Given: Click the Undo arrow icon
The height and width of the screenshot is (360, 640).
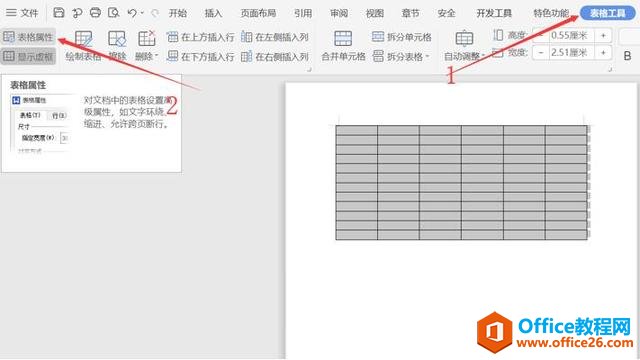Looking at the screenshot, I should (132, 13).
